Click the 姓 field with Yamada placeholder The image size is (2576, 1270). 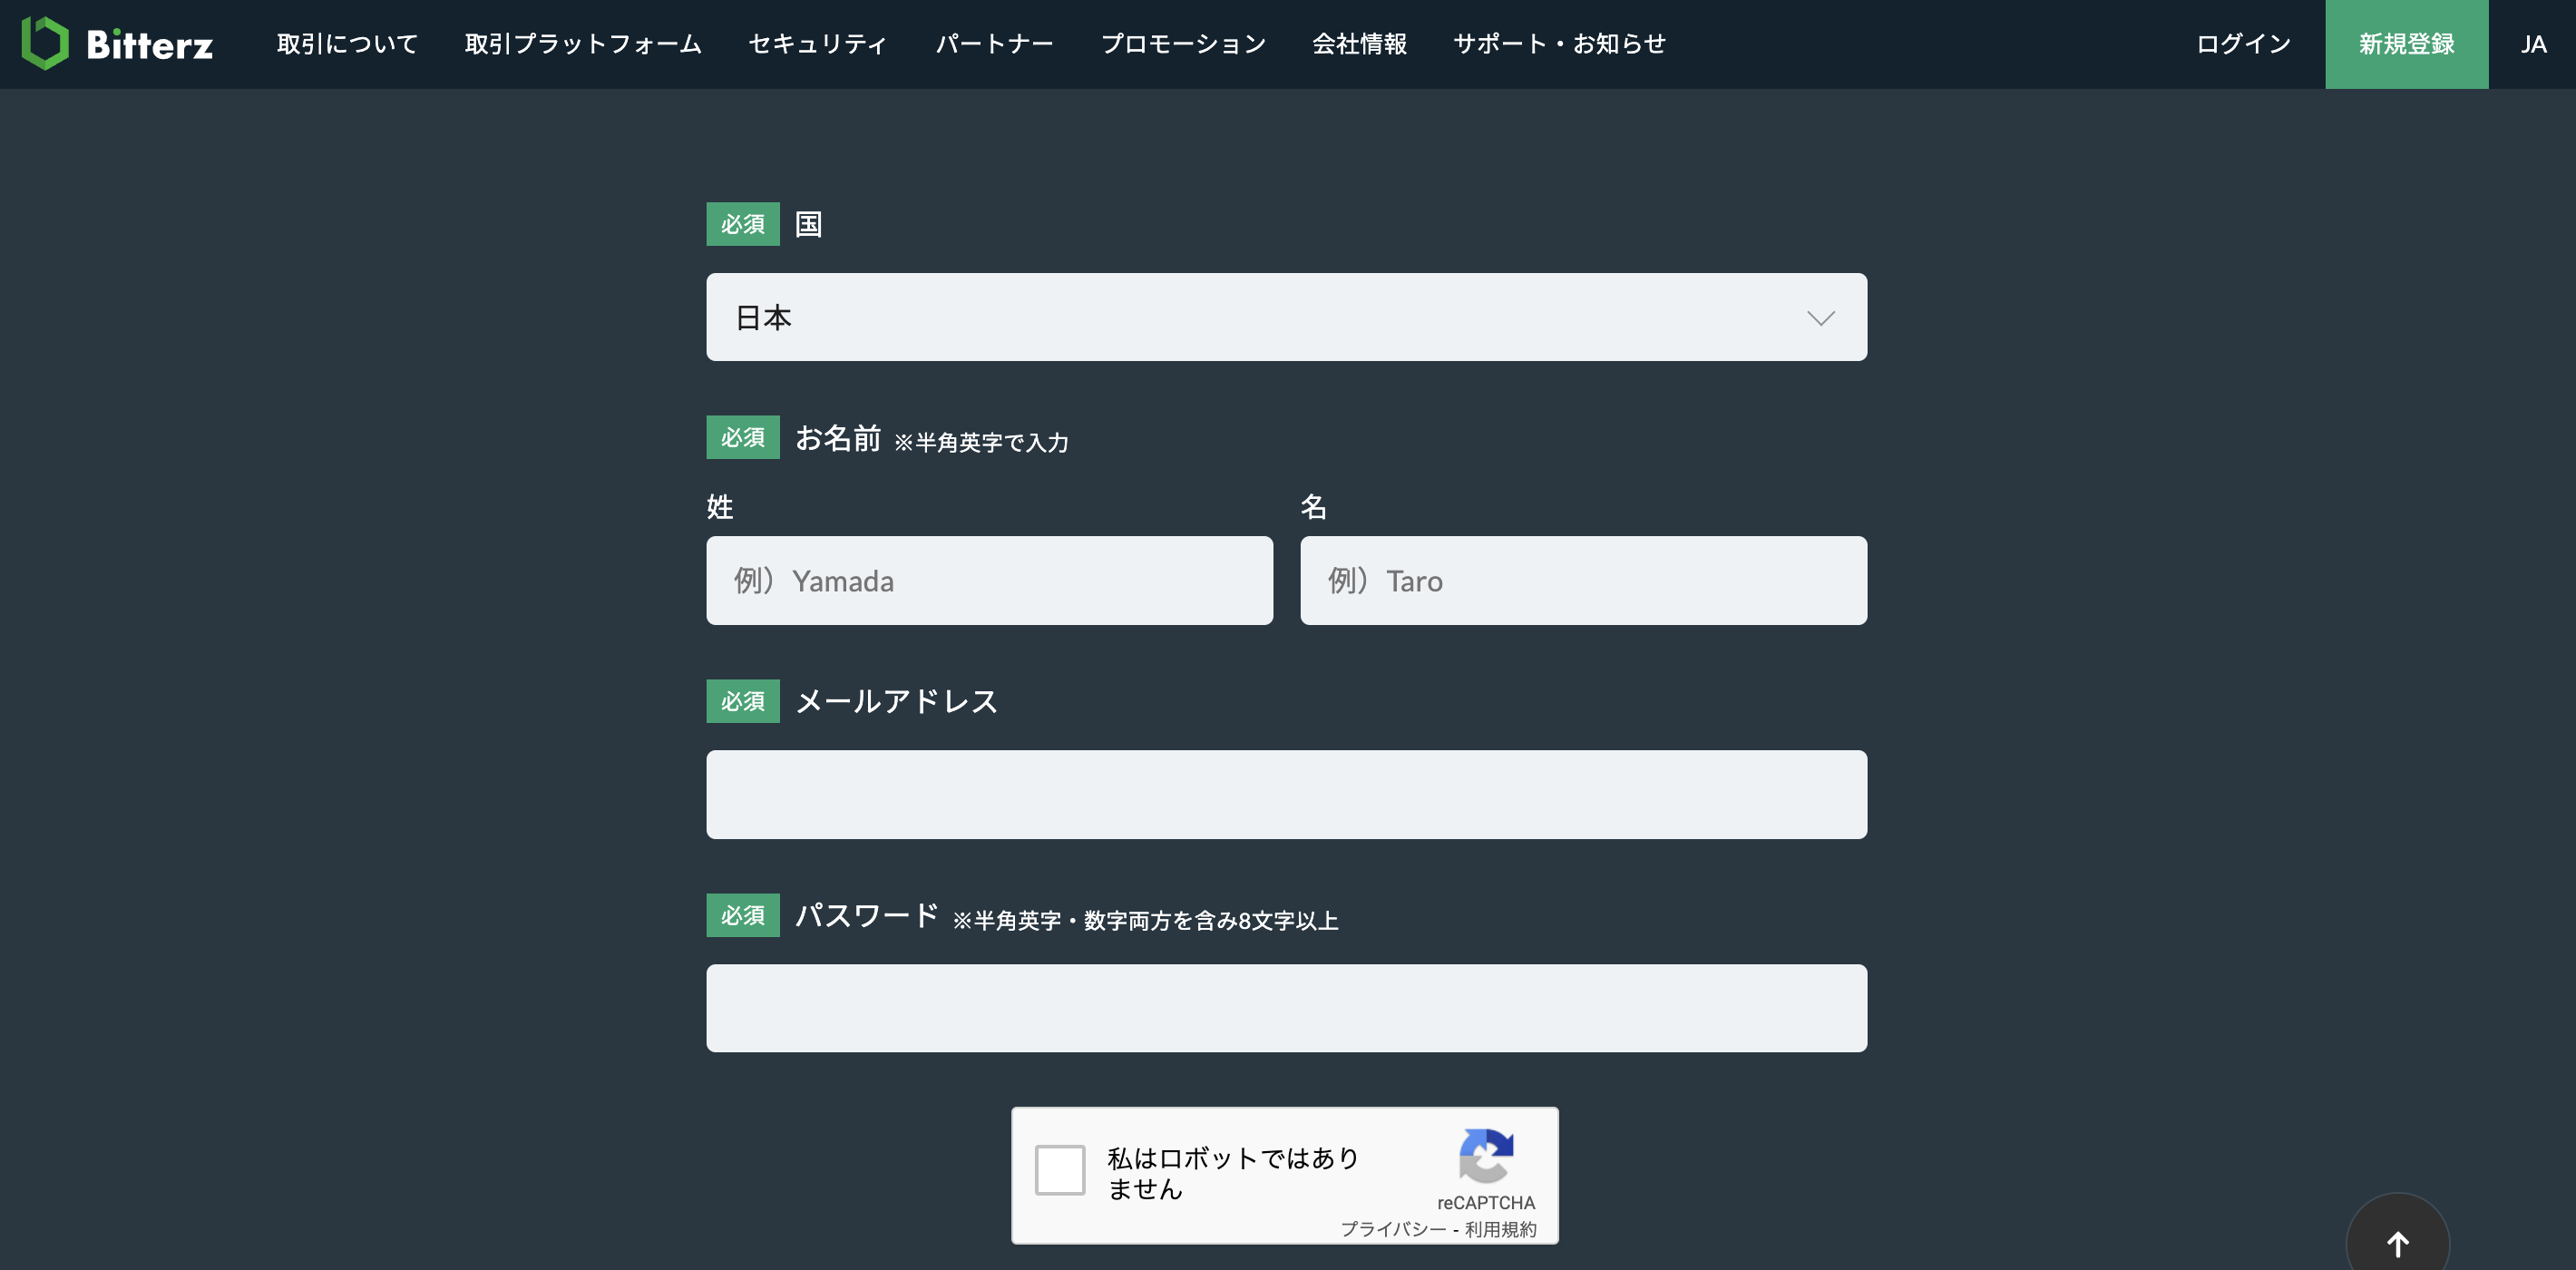pos(989,580)
